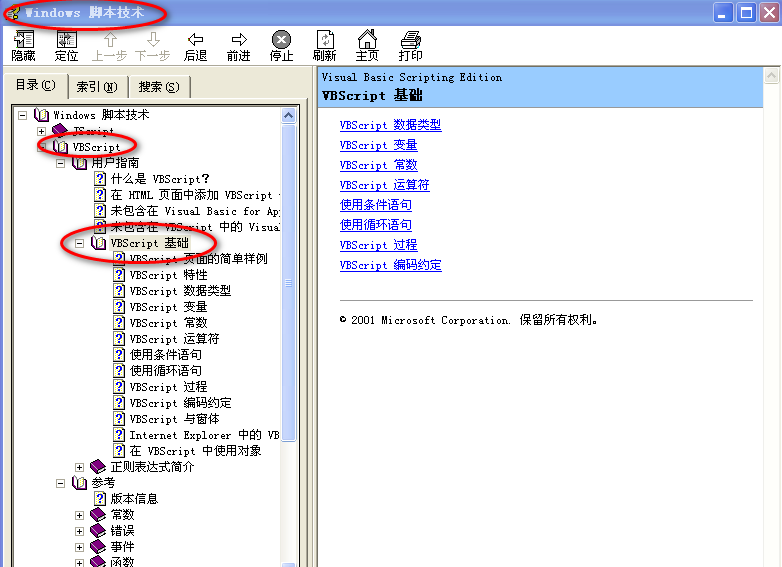Click the page icon beside VBScript 特性

click(x=119, y=275)
